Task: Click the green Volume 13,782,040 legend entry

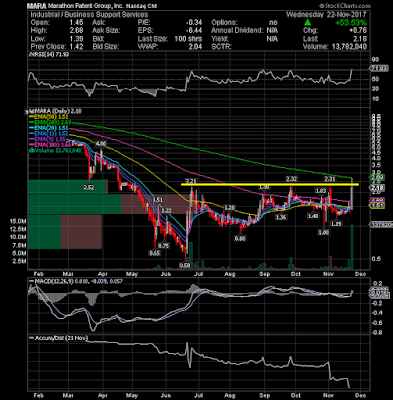Action: tap(55, 150)
